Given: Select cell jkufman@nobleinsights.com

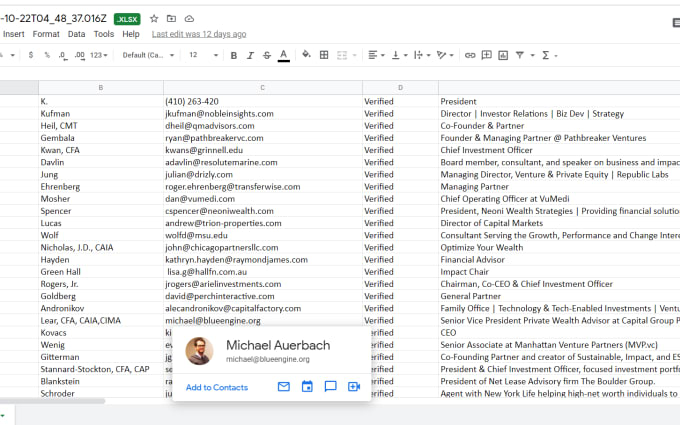Looking at the screenshot, I should [262, 114].
